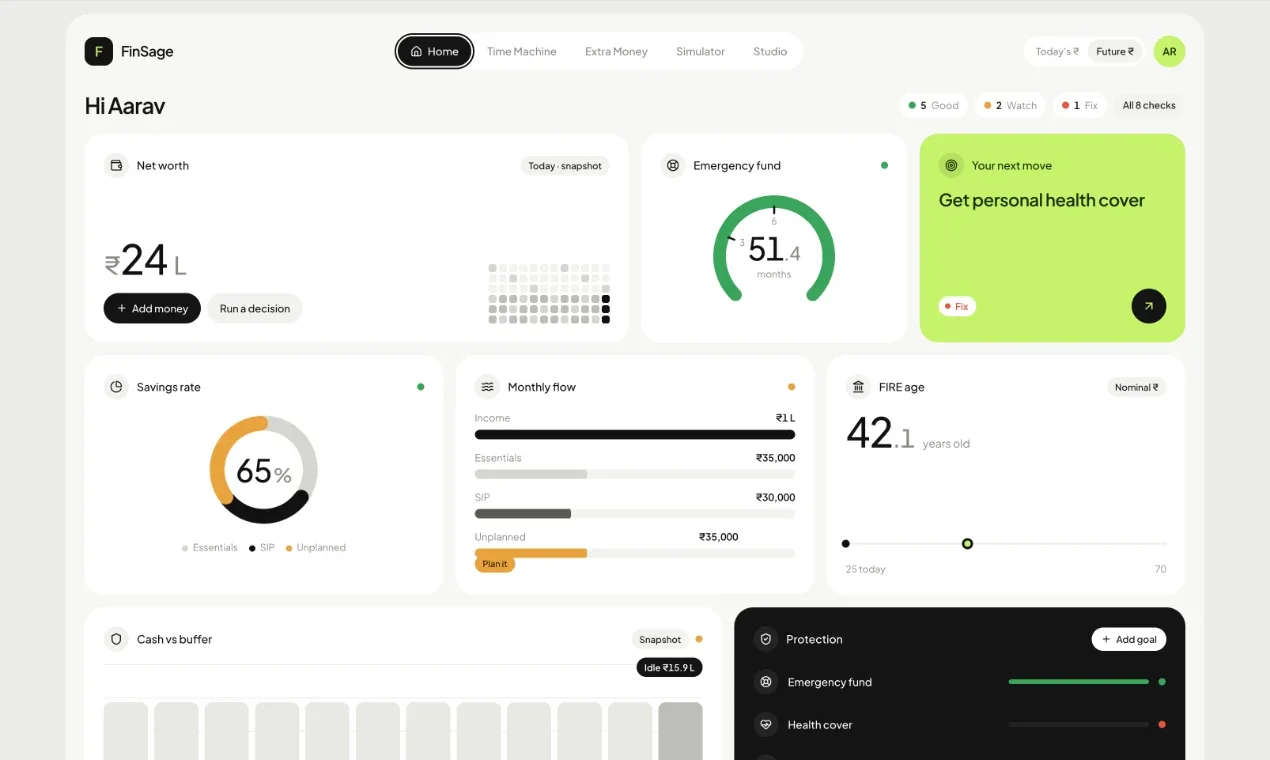Screen dimensions: 1270x760
Task: Click the SIP progress bar
Action: [635, 514]
